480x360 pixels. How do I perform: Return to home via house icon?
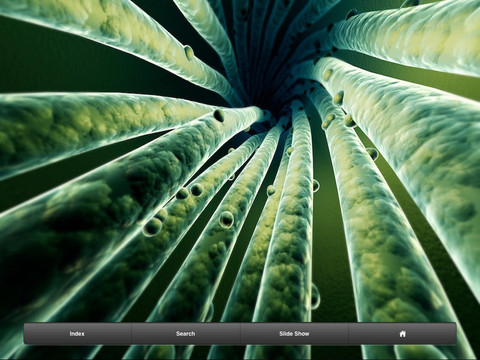tap(402, 334)
